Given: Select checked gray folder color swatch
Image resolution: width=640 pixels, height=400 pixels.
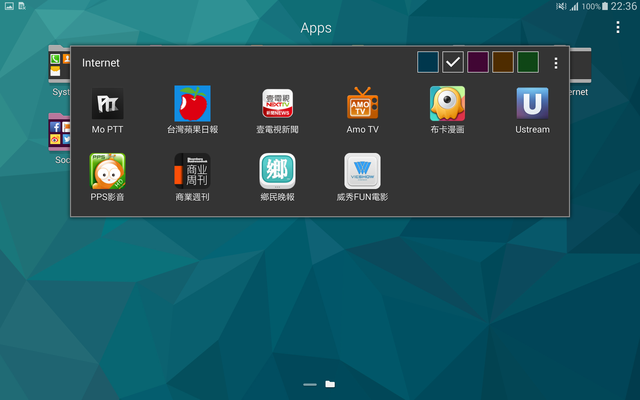Looking at the screenshot, I should click(x=453, y=62).
